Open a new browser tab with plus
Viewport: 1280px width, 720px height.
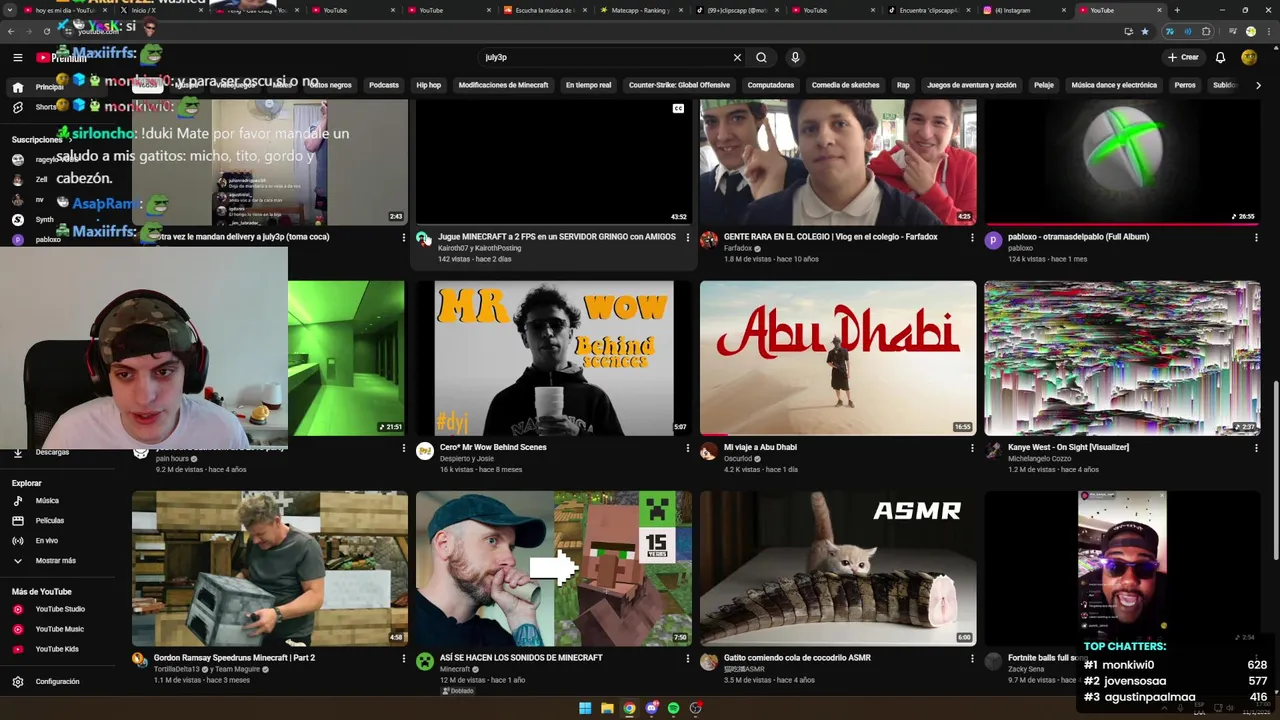[1177, 10]
